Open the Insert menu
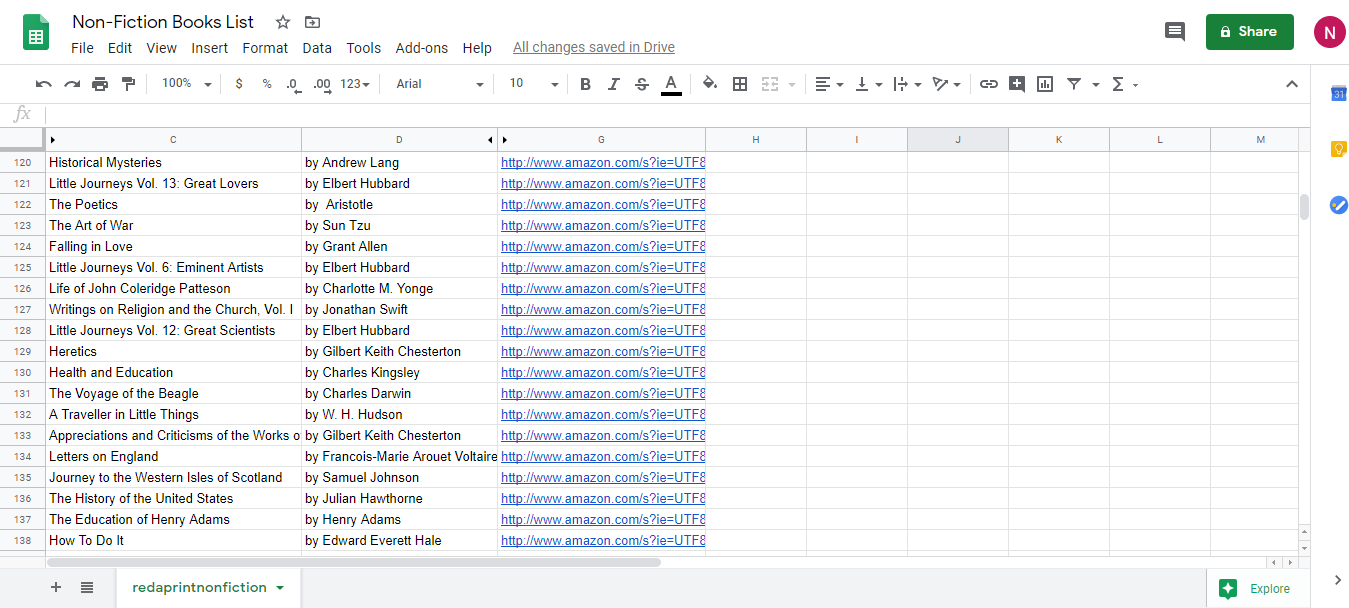The width and height of the screenshot is (1349, 608). pos(210,48)
